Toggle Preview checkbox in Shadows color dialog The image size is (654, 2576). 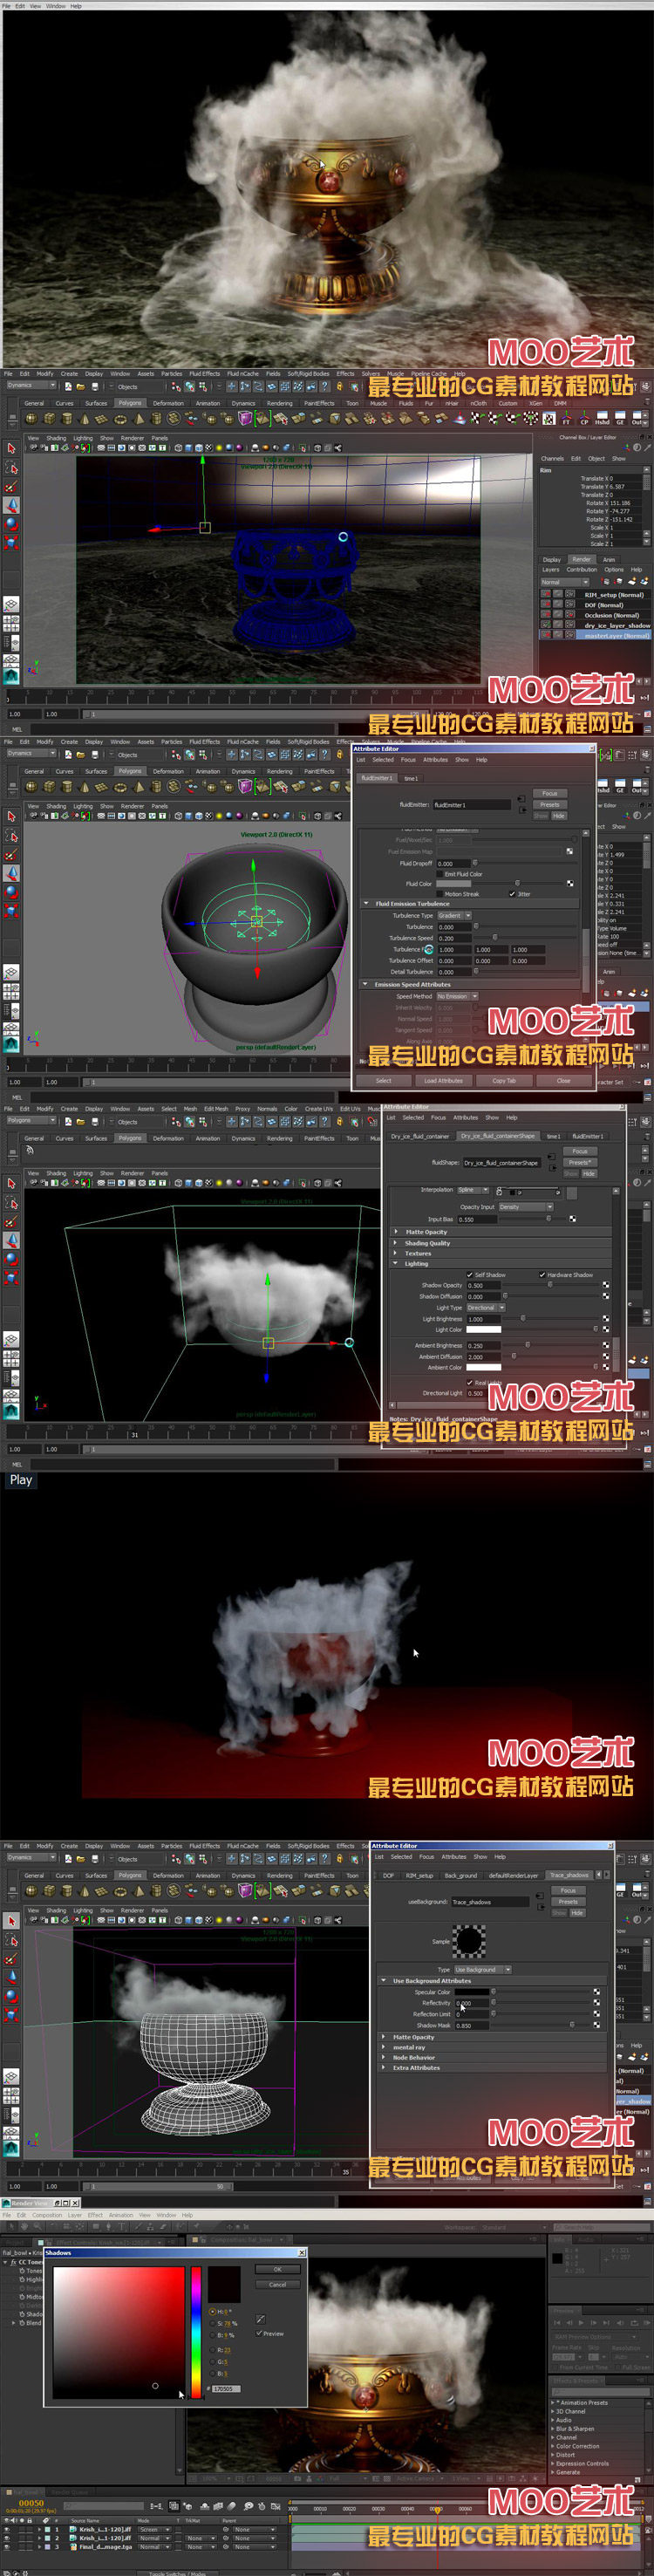pyautogui.click(x=259, y=2333)
